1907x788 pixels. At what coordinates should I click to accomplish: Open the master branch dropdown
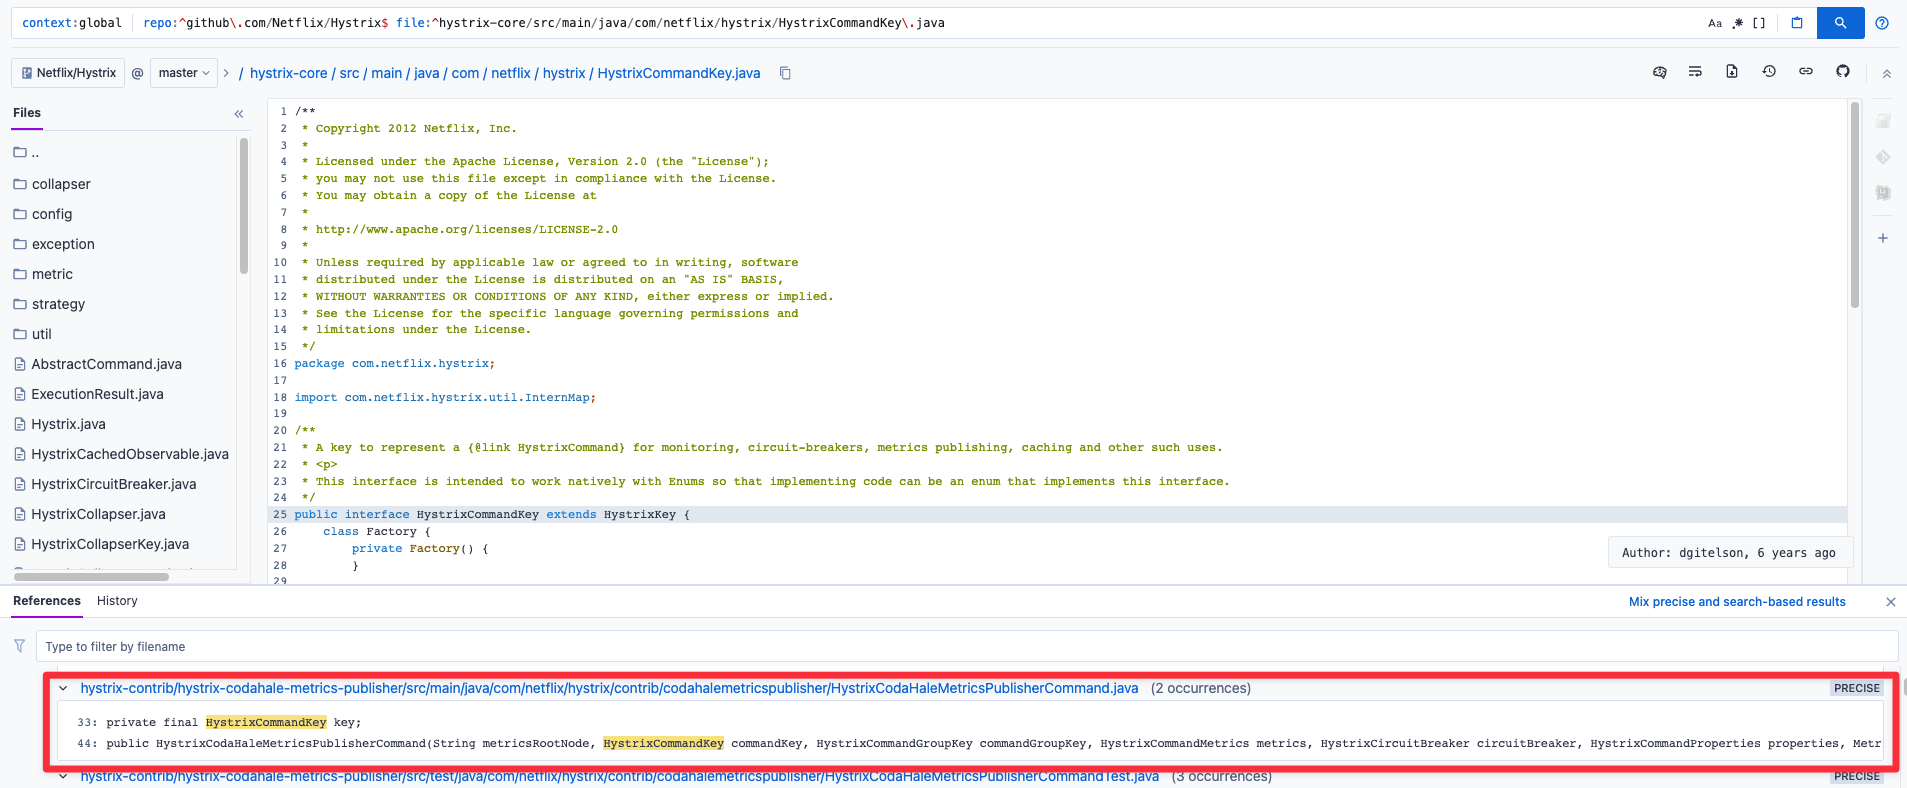tap(184, 73)
